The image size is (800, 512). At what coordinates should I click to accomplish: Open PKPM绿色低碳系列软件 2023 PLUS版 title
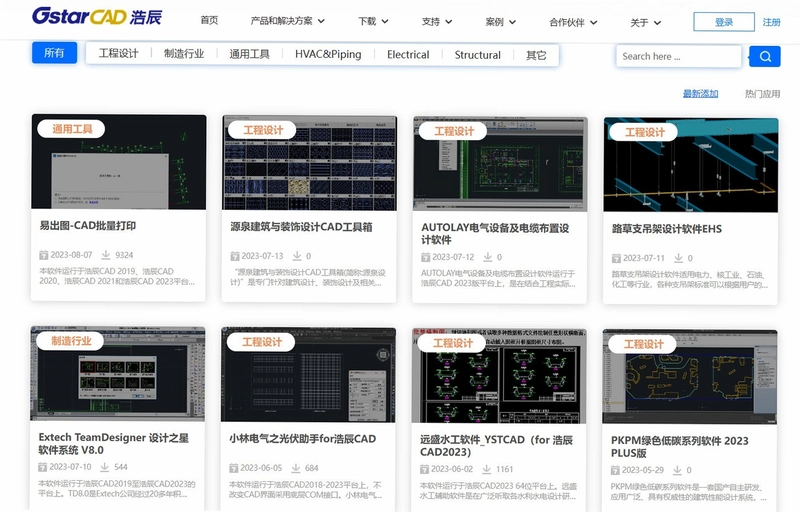(680, 447)
